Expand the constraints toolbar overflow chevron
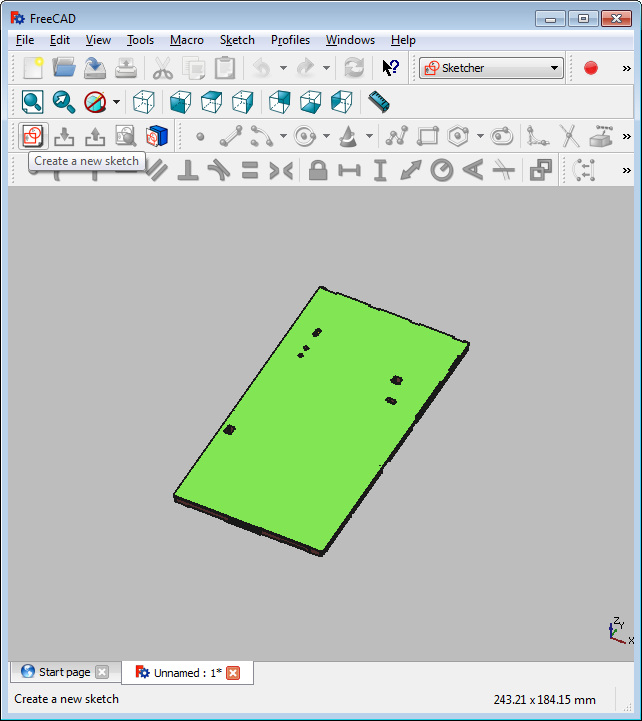Image resolution: width=642 pixels, height=721 pixels. pyautogui.click(x=626, y=171)
